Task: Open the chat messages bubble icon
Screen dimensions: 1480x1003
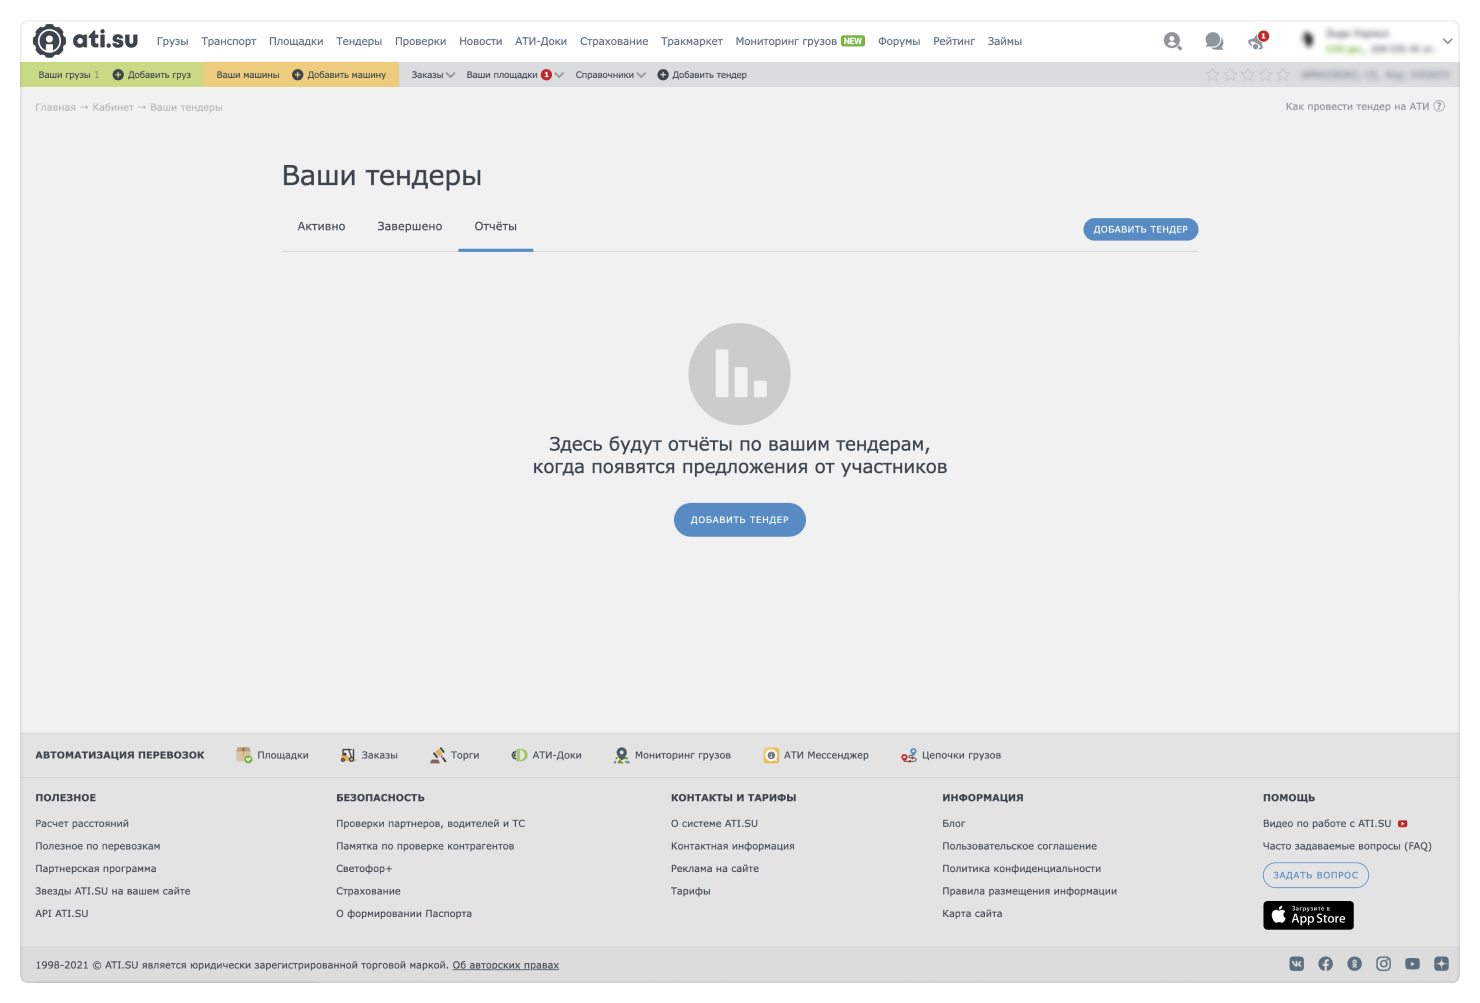Action: click(x=1214, y=41)
